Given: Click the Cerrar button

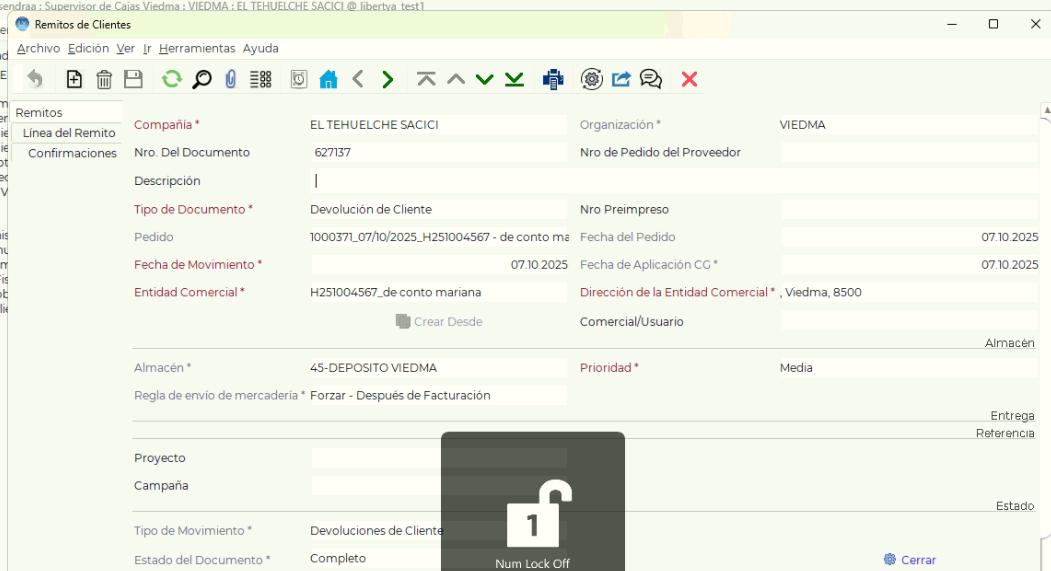Looking at the screenshot, I should click(910, 560).
